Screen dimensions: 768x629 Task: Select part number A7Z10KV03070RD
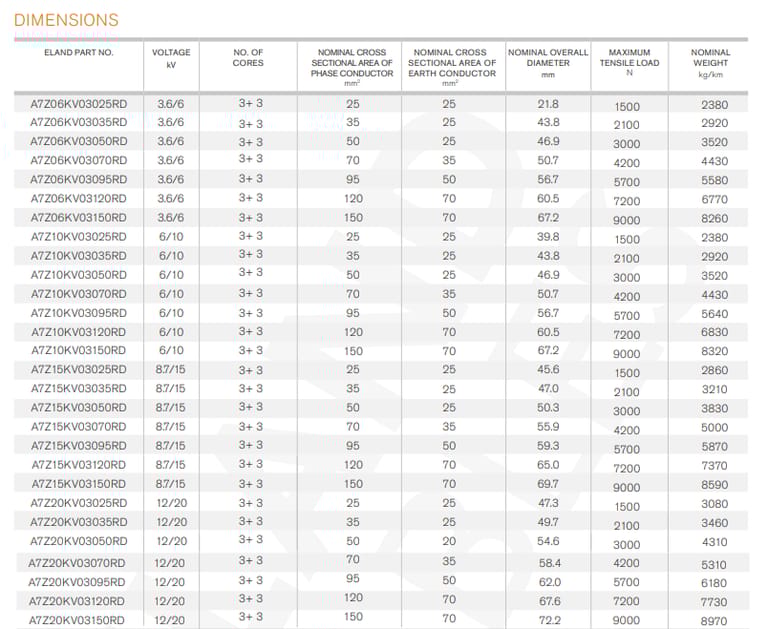point(79,294)
